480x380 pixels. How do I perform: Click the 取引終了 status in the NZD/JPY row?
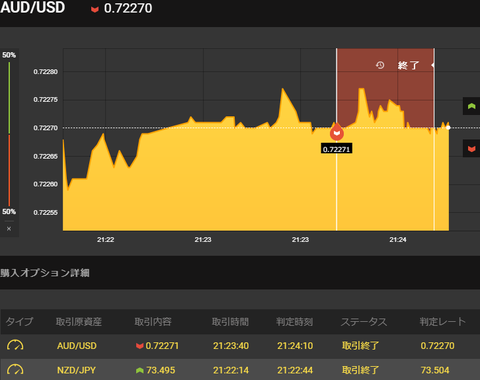pyautogui.click(x=360, y=370)
